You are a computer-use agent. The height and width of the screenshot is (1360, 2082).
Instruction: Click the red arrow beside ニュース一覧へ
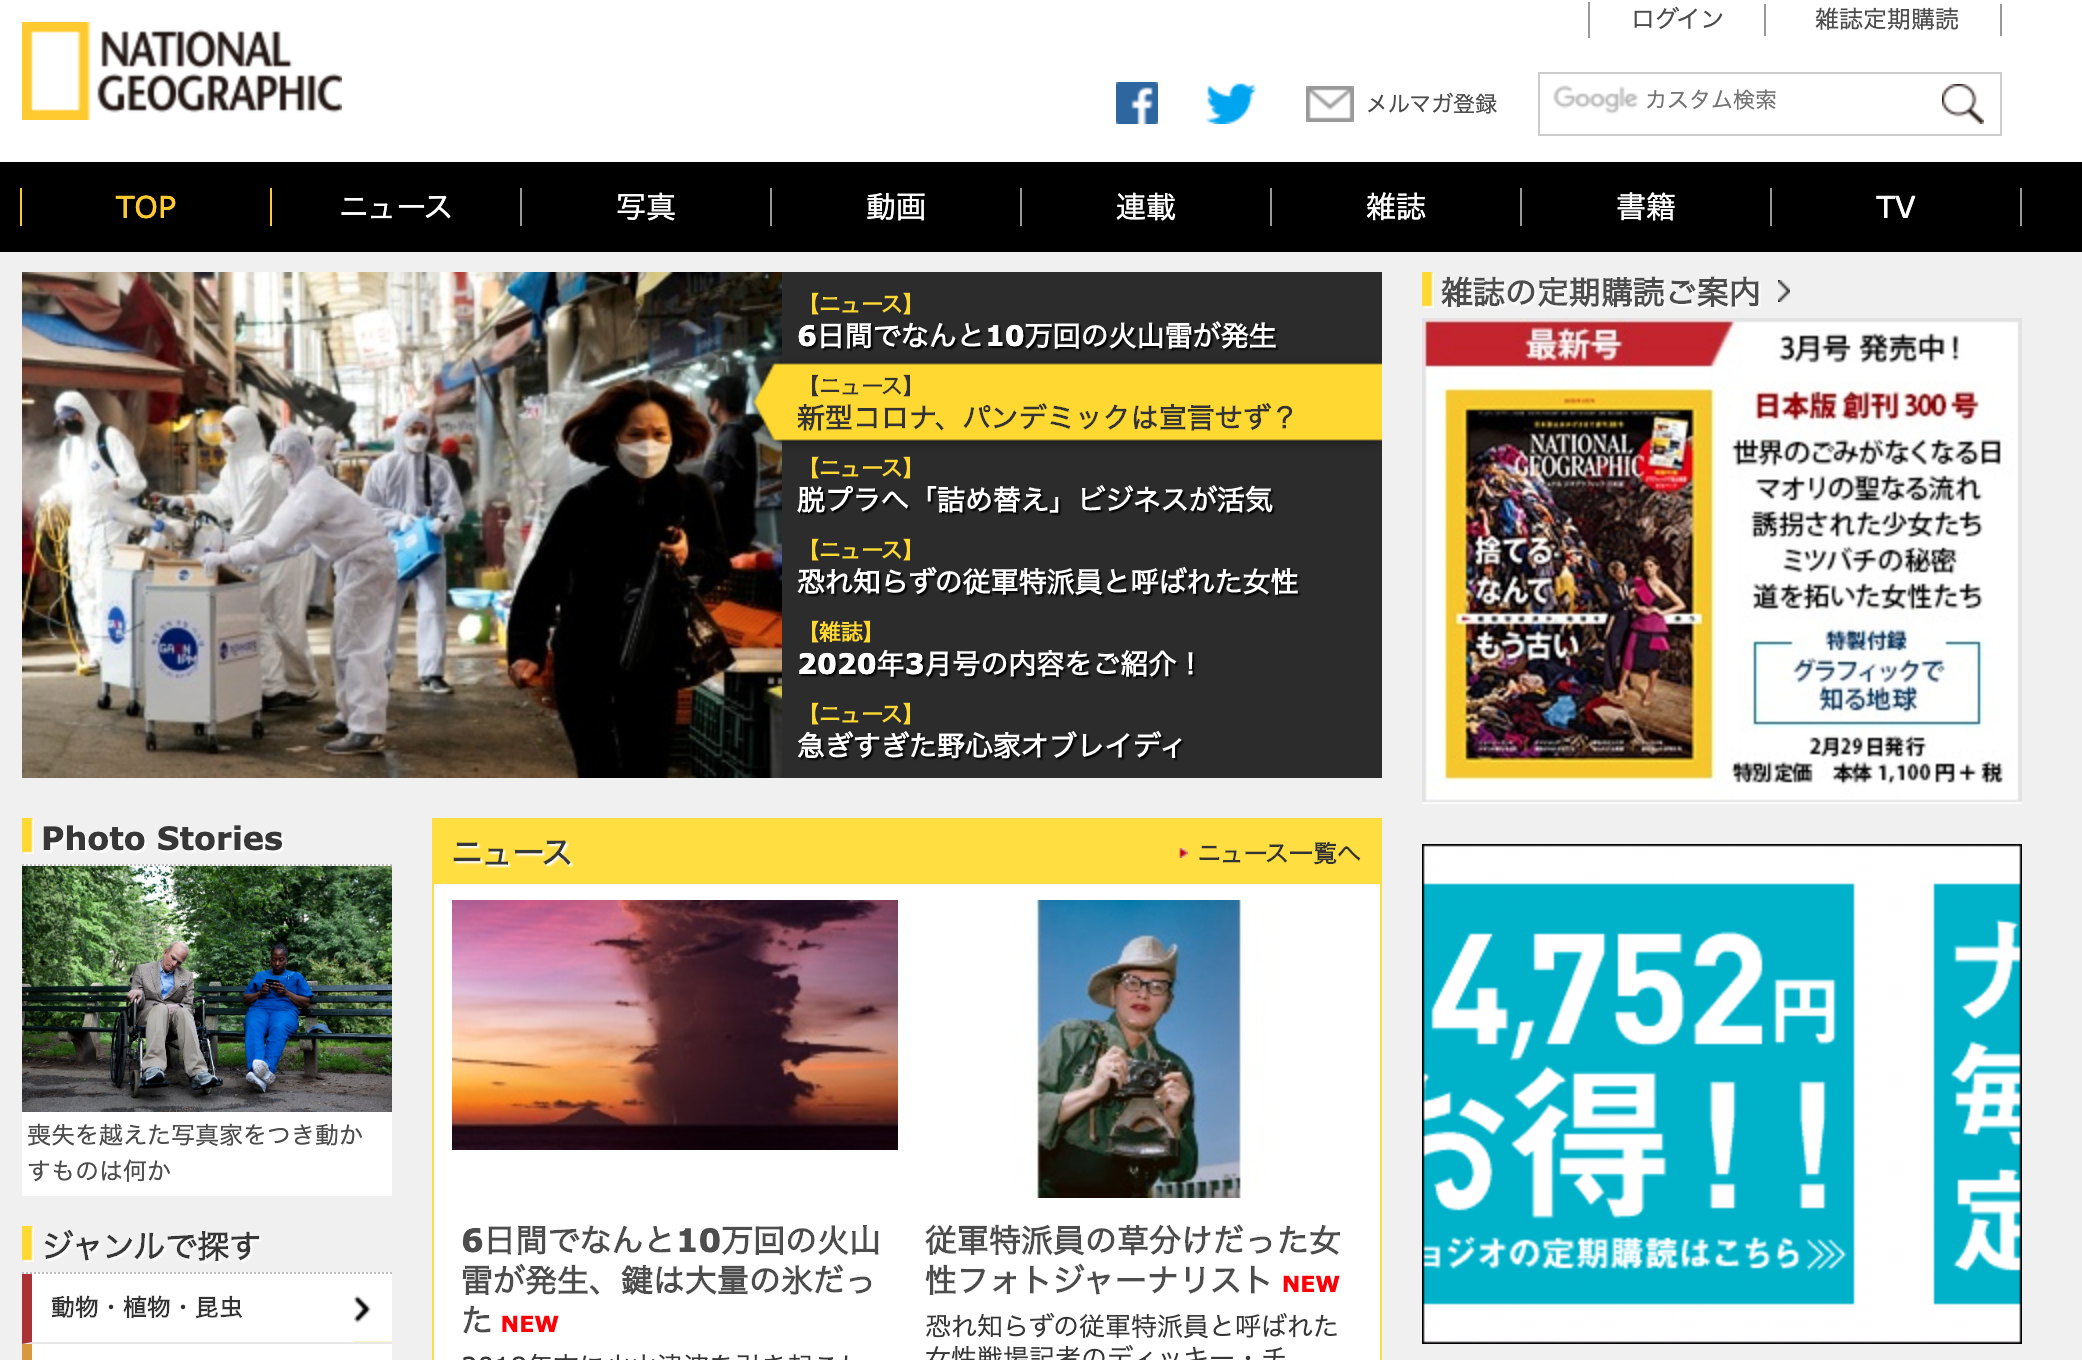(1183, 853)
